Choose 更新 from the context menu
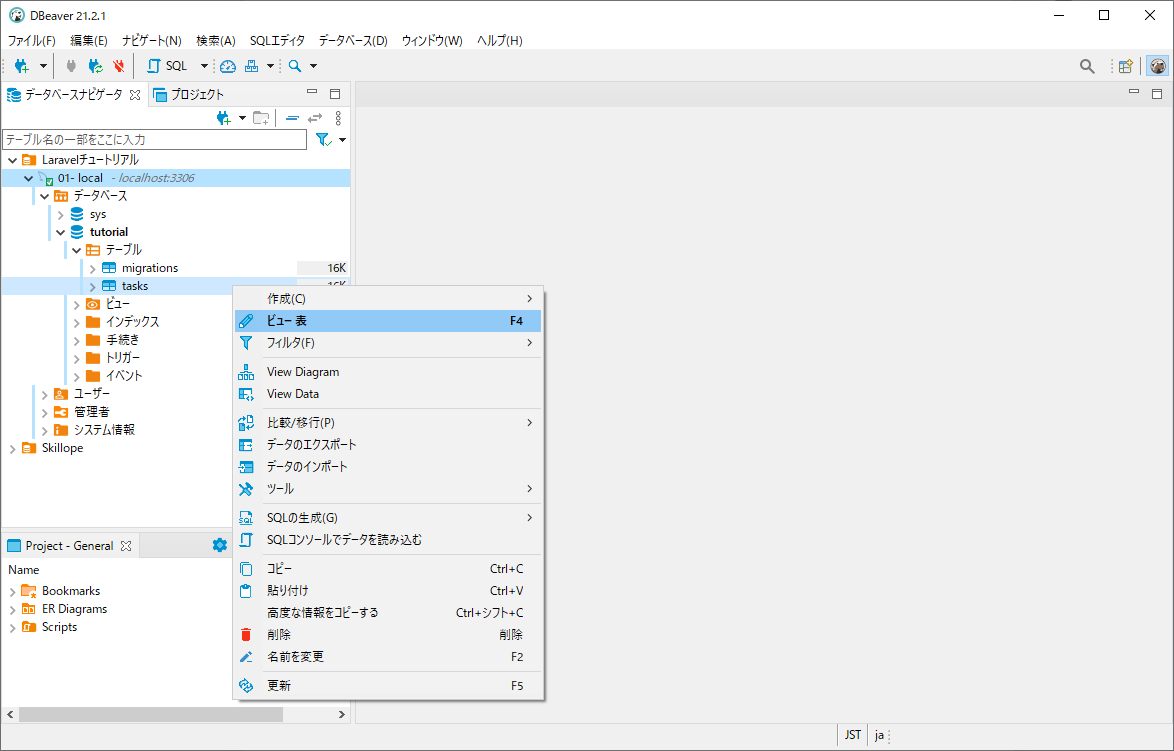This screenshot has width=1174, height=751. coord(388,686)
